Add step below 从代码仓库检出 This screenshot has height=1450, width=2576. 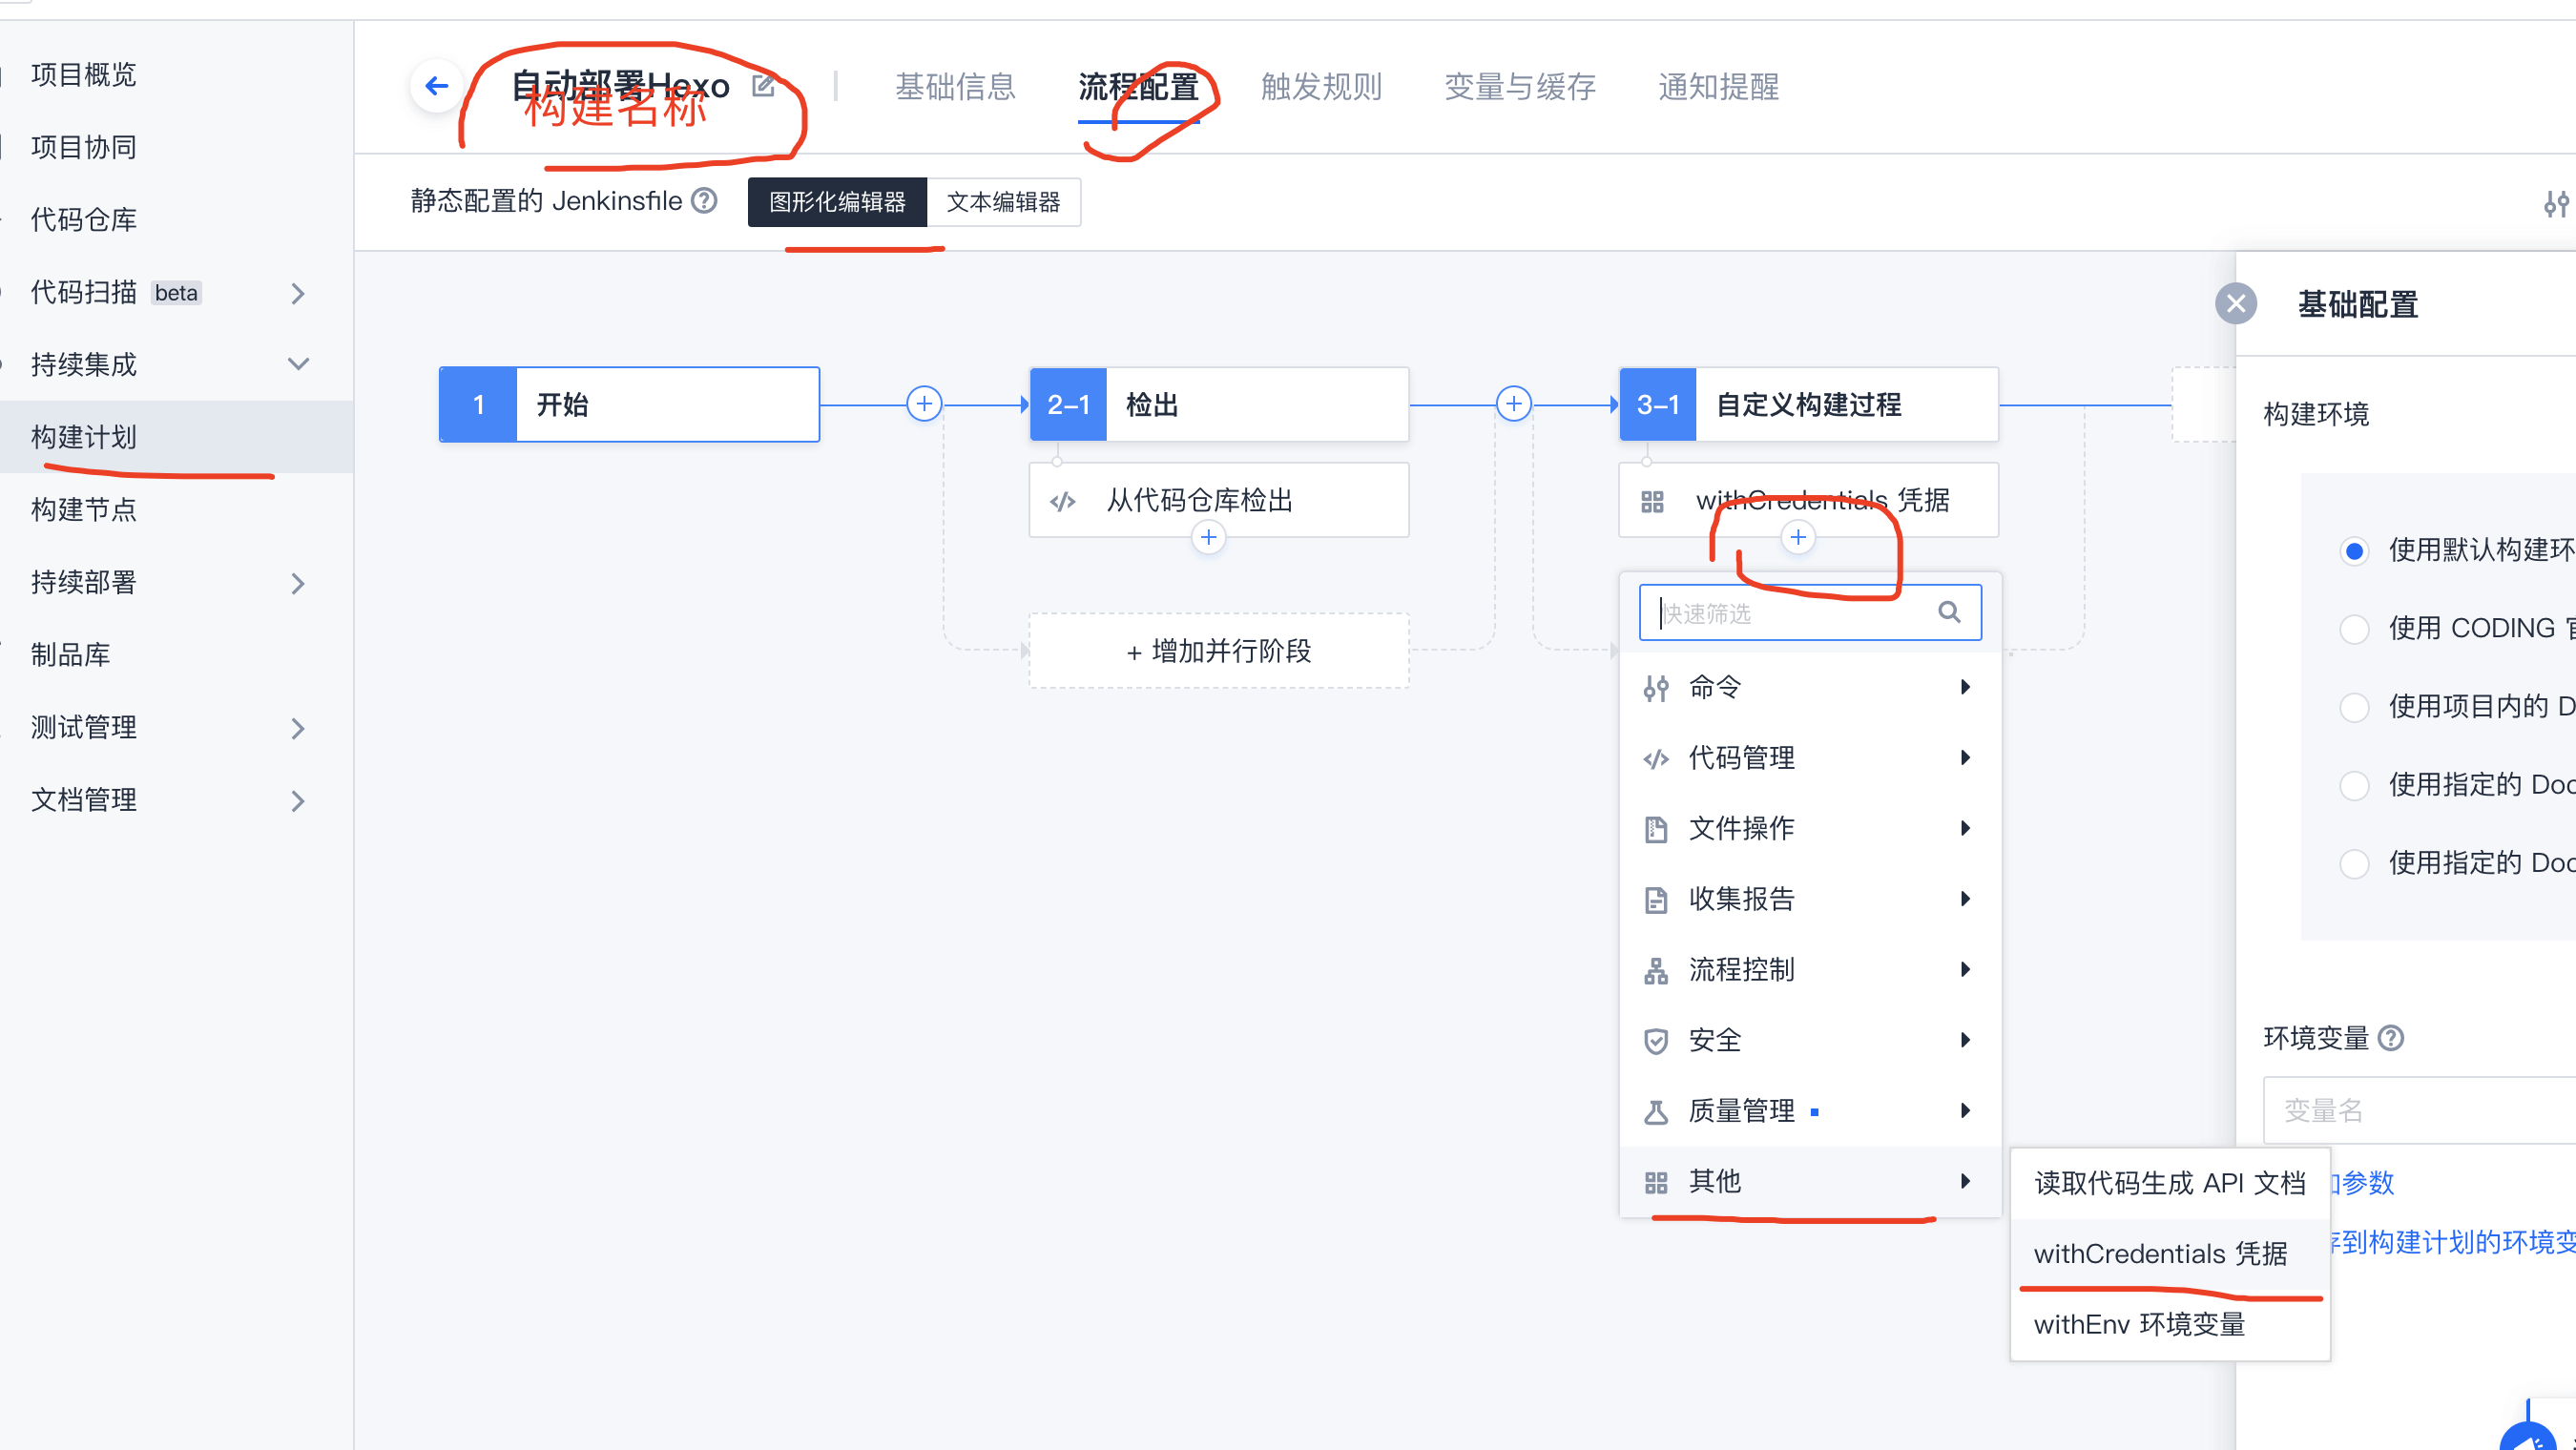click(x=1208, y=538)
